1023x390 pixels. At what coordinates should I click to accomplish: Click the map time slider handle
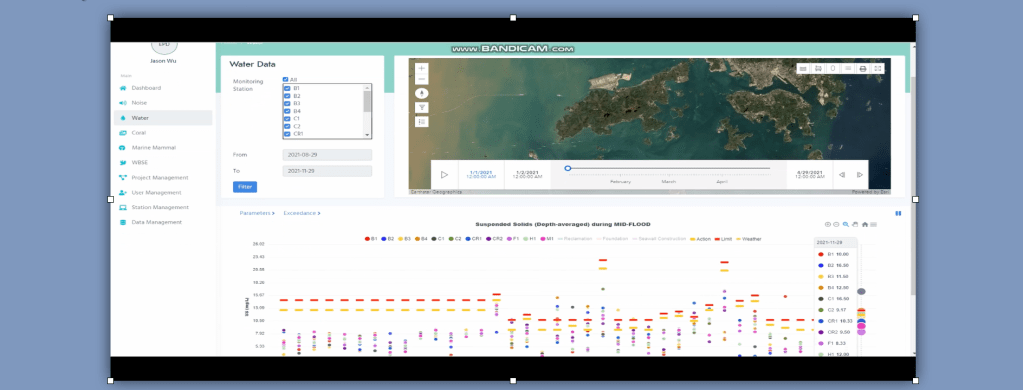(x=568, y=168)
